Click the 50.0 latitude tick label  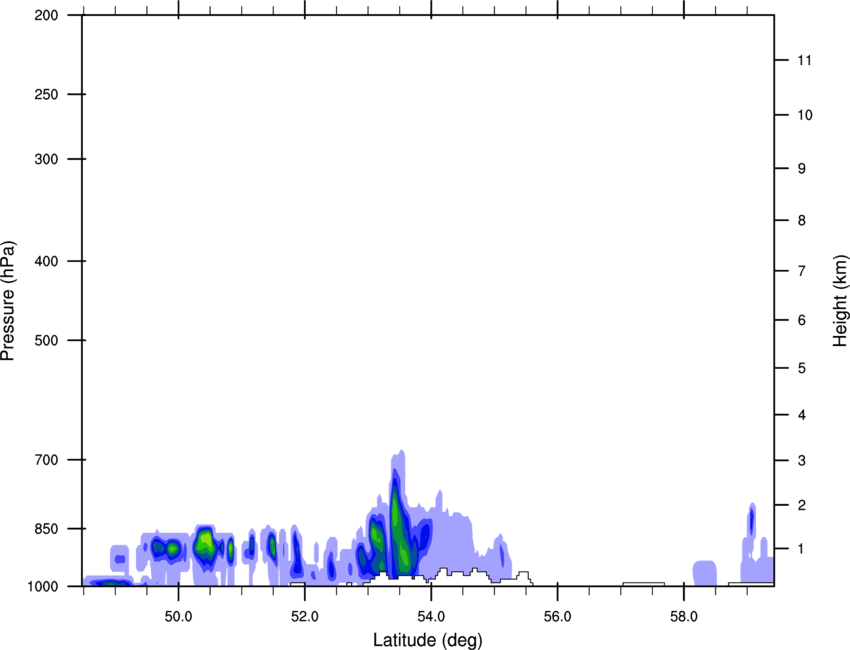click(x=178, y=617)
